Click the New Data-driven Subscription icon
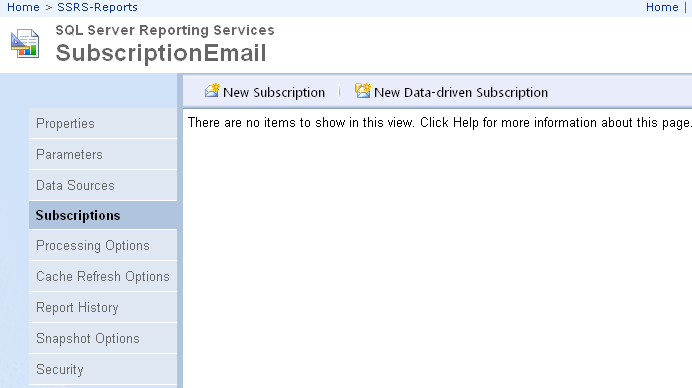This screenshot has height=388, width=692. [x=363, y=90]
